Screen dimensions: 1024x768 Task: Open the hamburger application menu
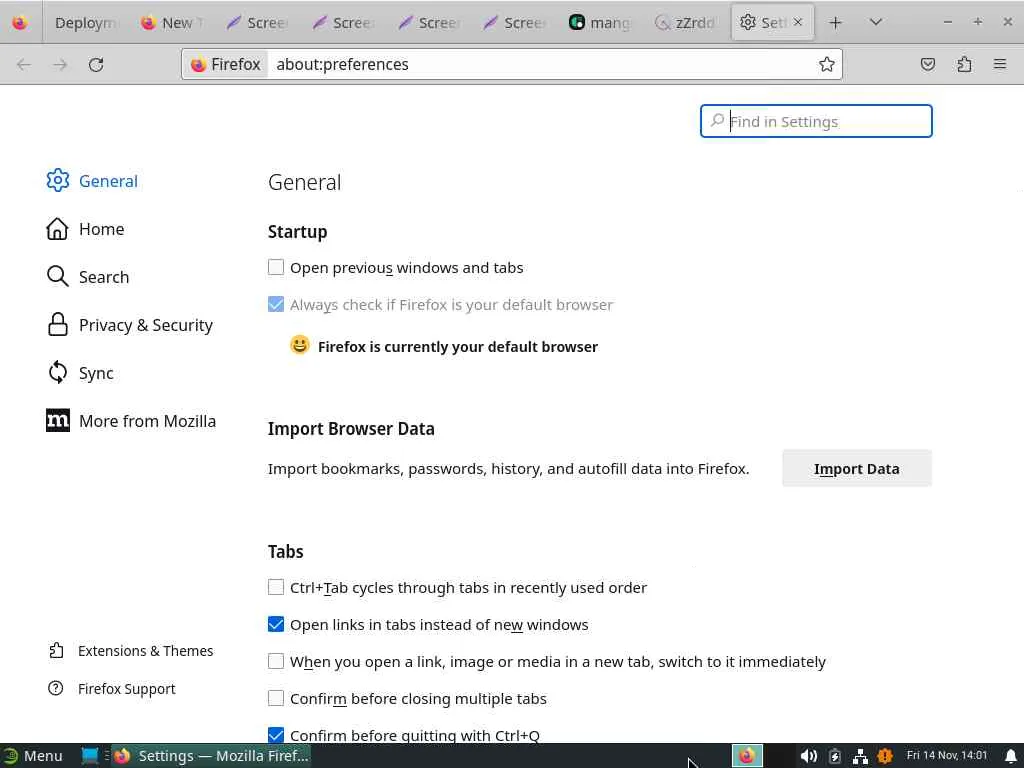tap(1000, 64)
